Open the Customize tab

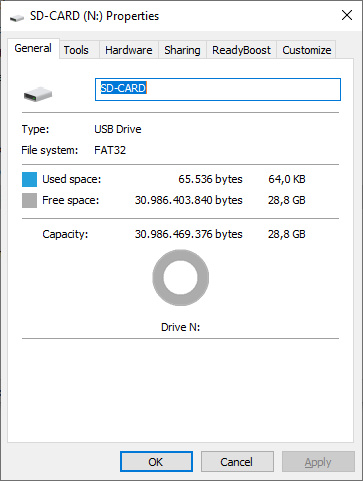pyautogui.click(x=307, y=50)
